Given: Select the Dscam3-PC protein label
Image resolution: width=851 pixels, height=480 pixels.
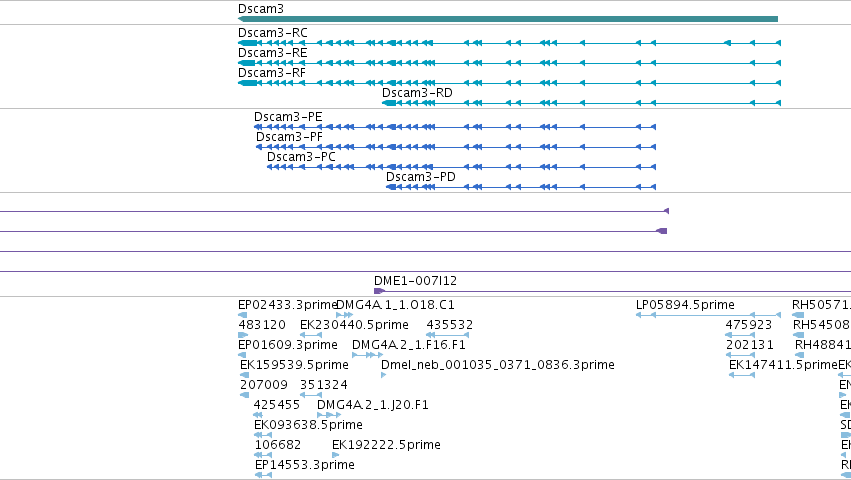Looking at the screenshot, I should pyautogui.click(x=301, y=157).
